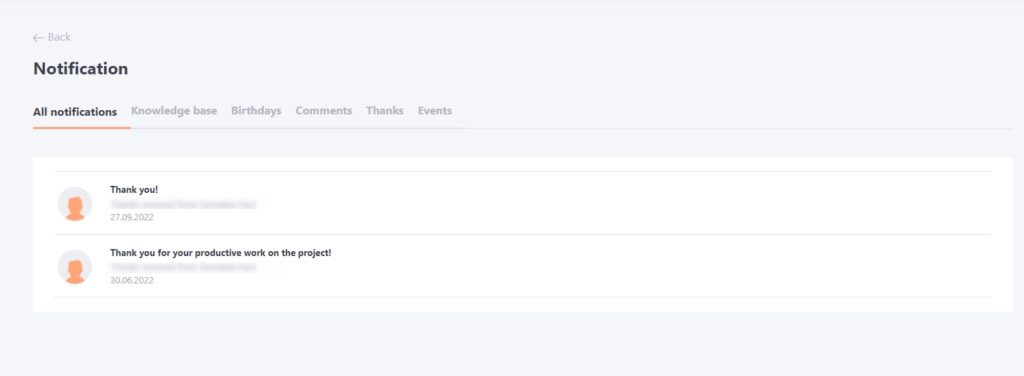The height and width of the screenshot is (376, 1024).
Task: Click the left arrow icon beside Back
Action: (x=38, y=38)
